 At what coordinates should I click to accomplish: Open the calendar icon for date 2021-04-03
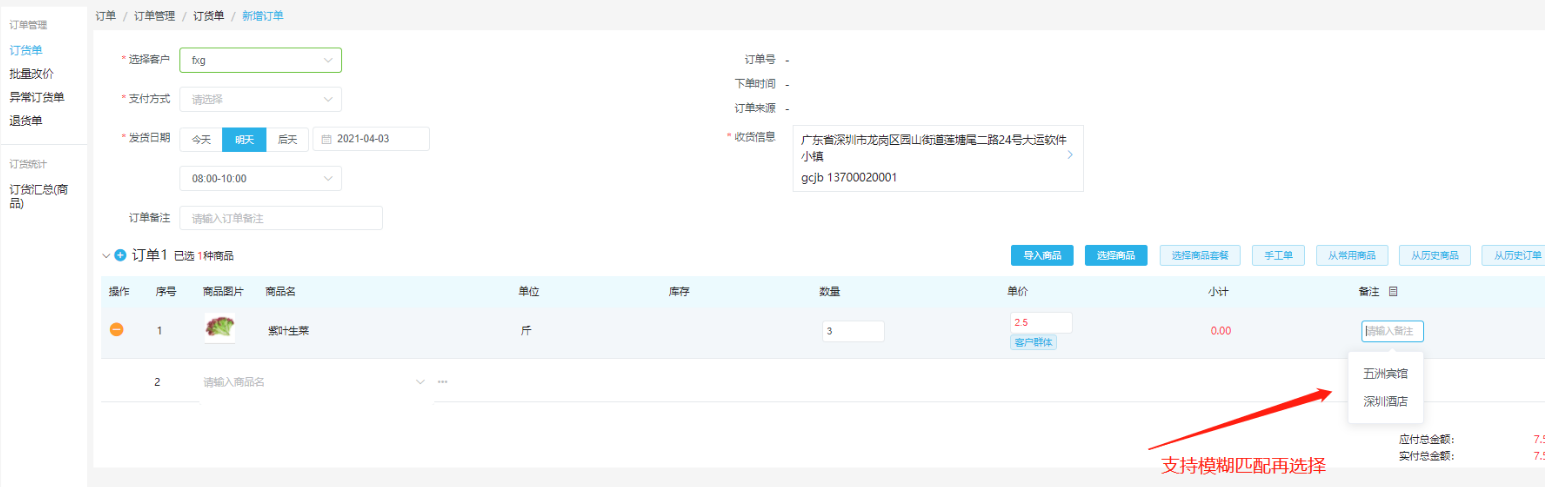(326, 139)
